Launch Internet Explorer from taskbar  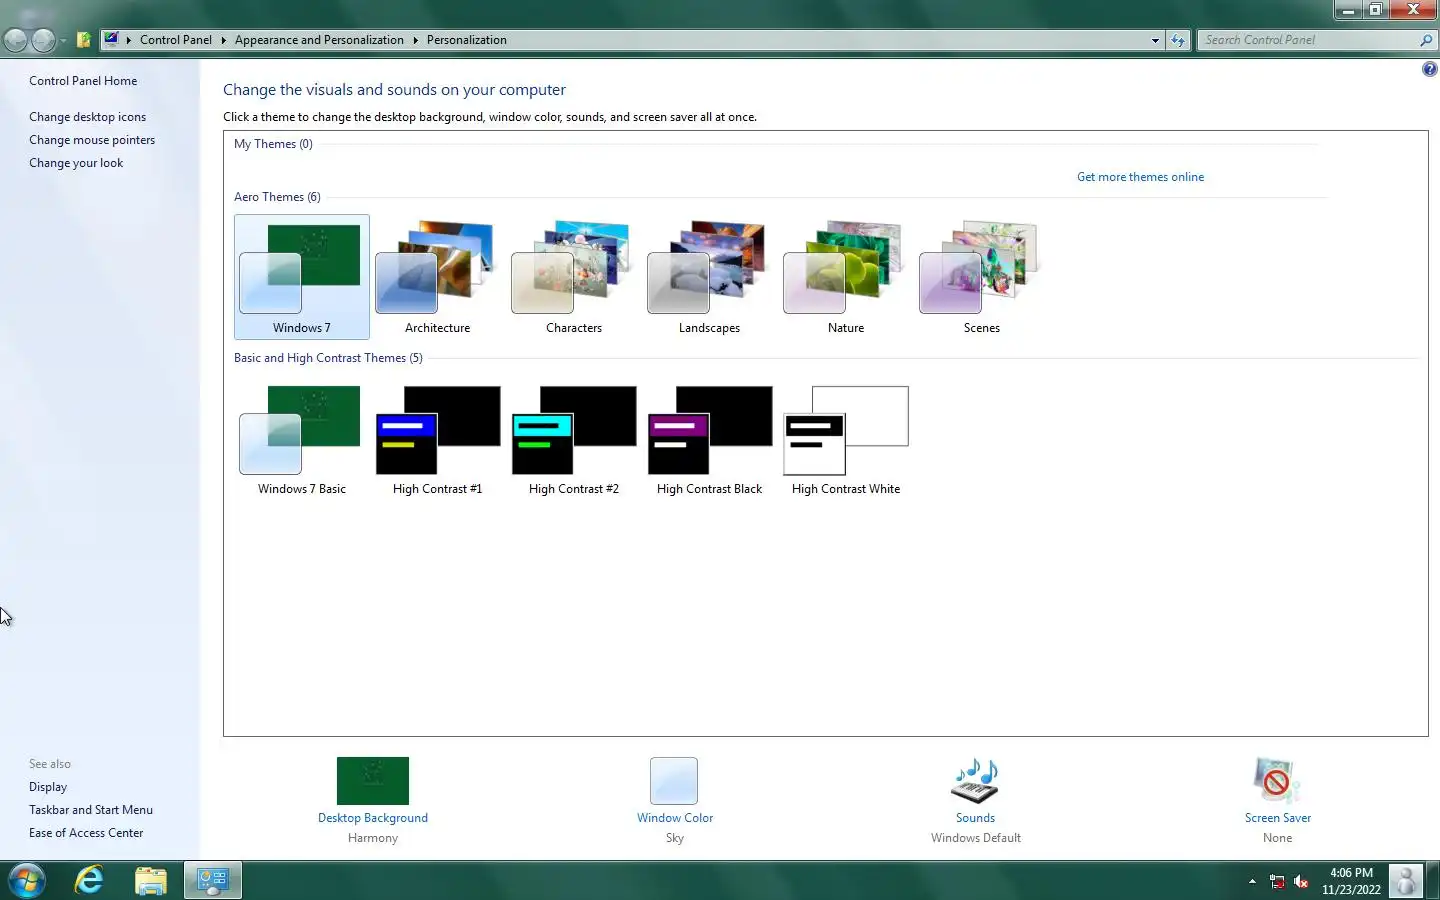(x=89, y=880)
